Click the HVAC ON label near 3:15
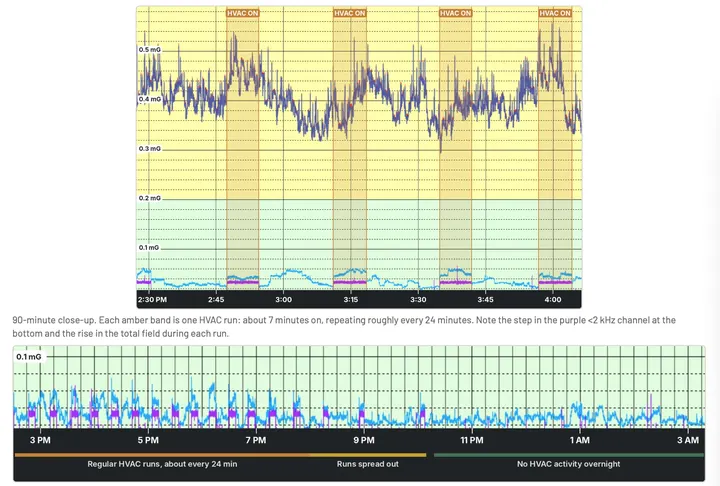Viewport: 720px width, 486px height. pos(350,13)
